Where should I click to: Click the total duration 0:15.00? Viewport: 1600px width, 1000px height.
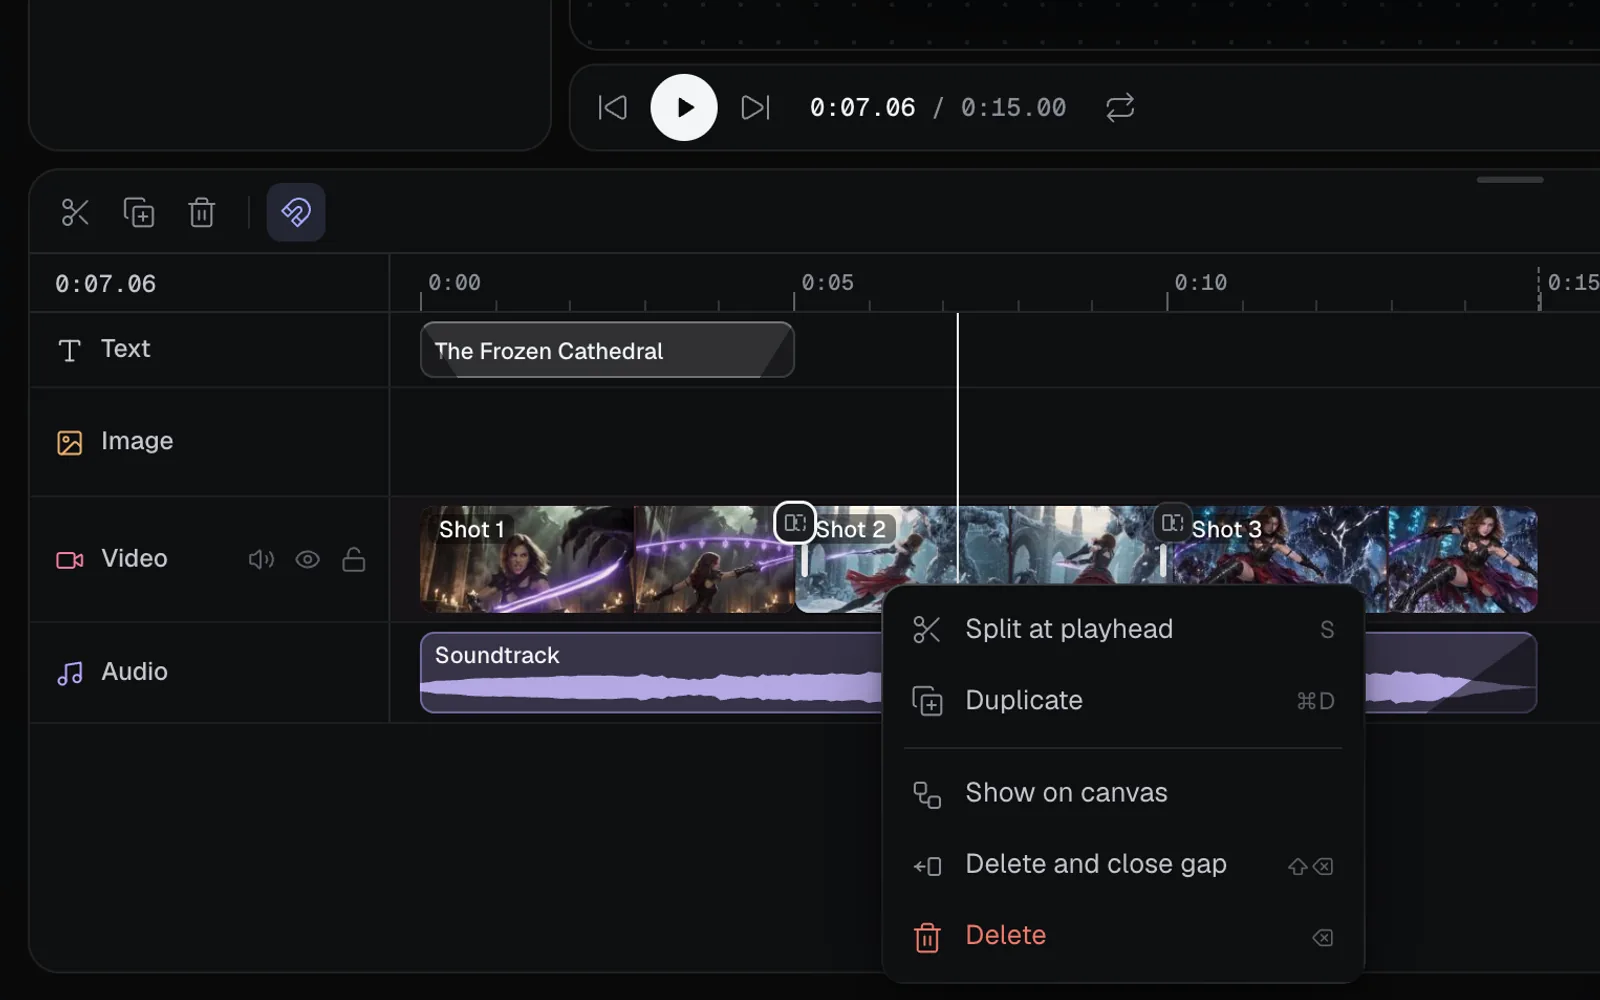[x=1013, y=107]
